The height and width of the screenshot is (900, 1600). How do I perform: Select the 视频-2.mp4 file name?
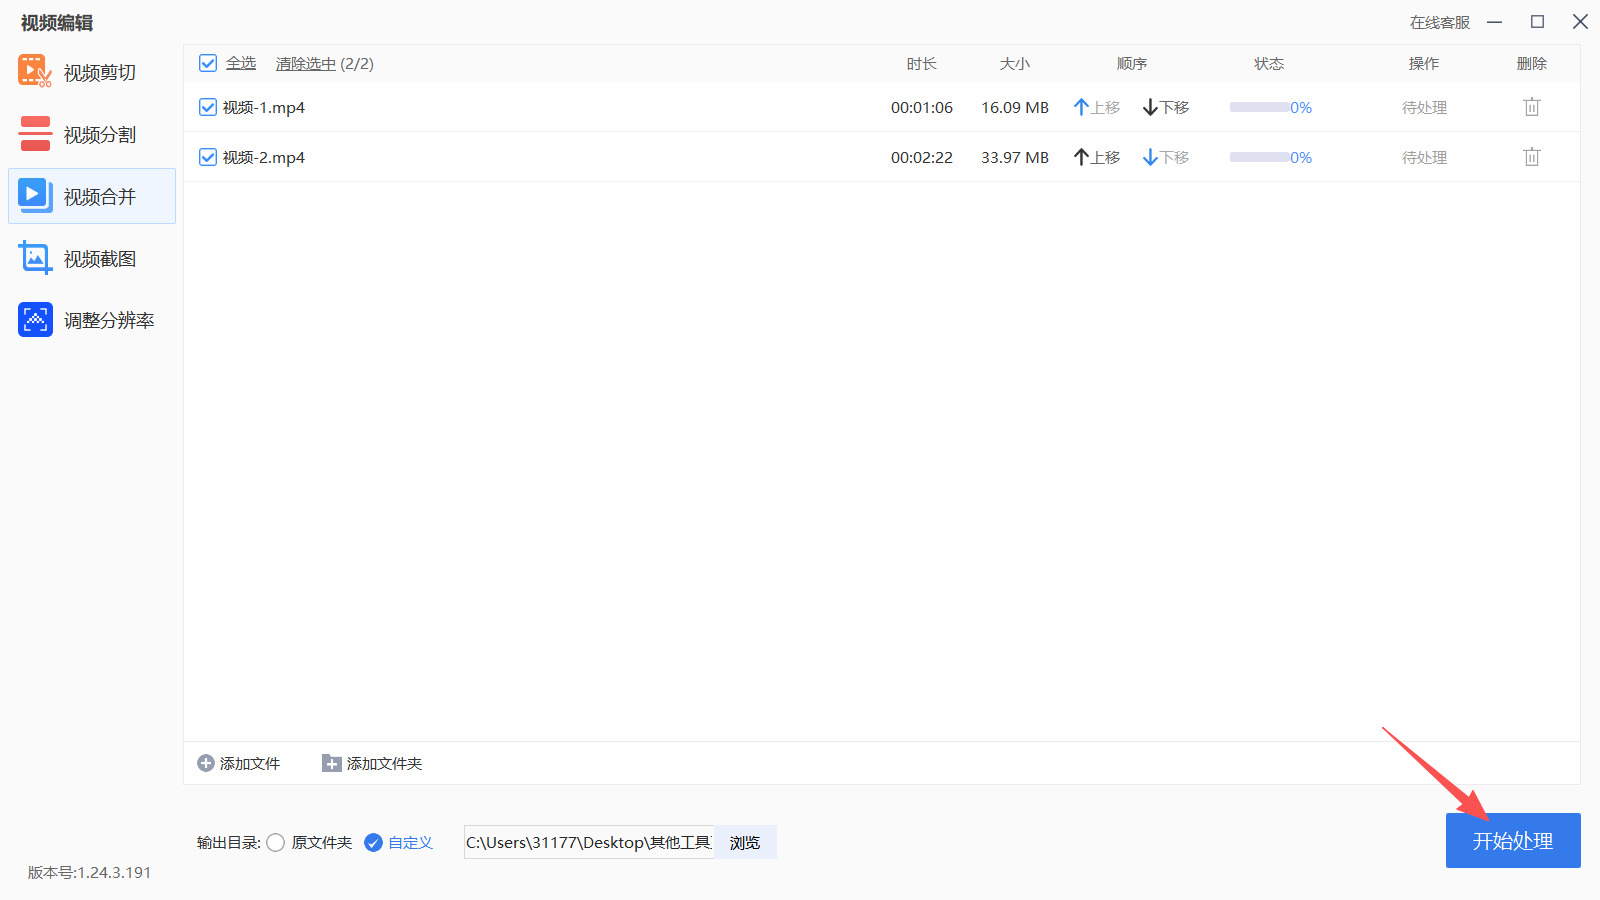pos(264,157)
